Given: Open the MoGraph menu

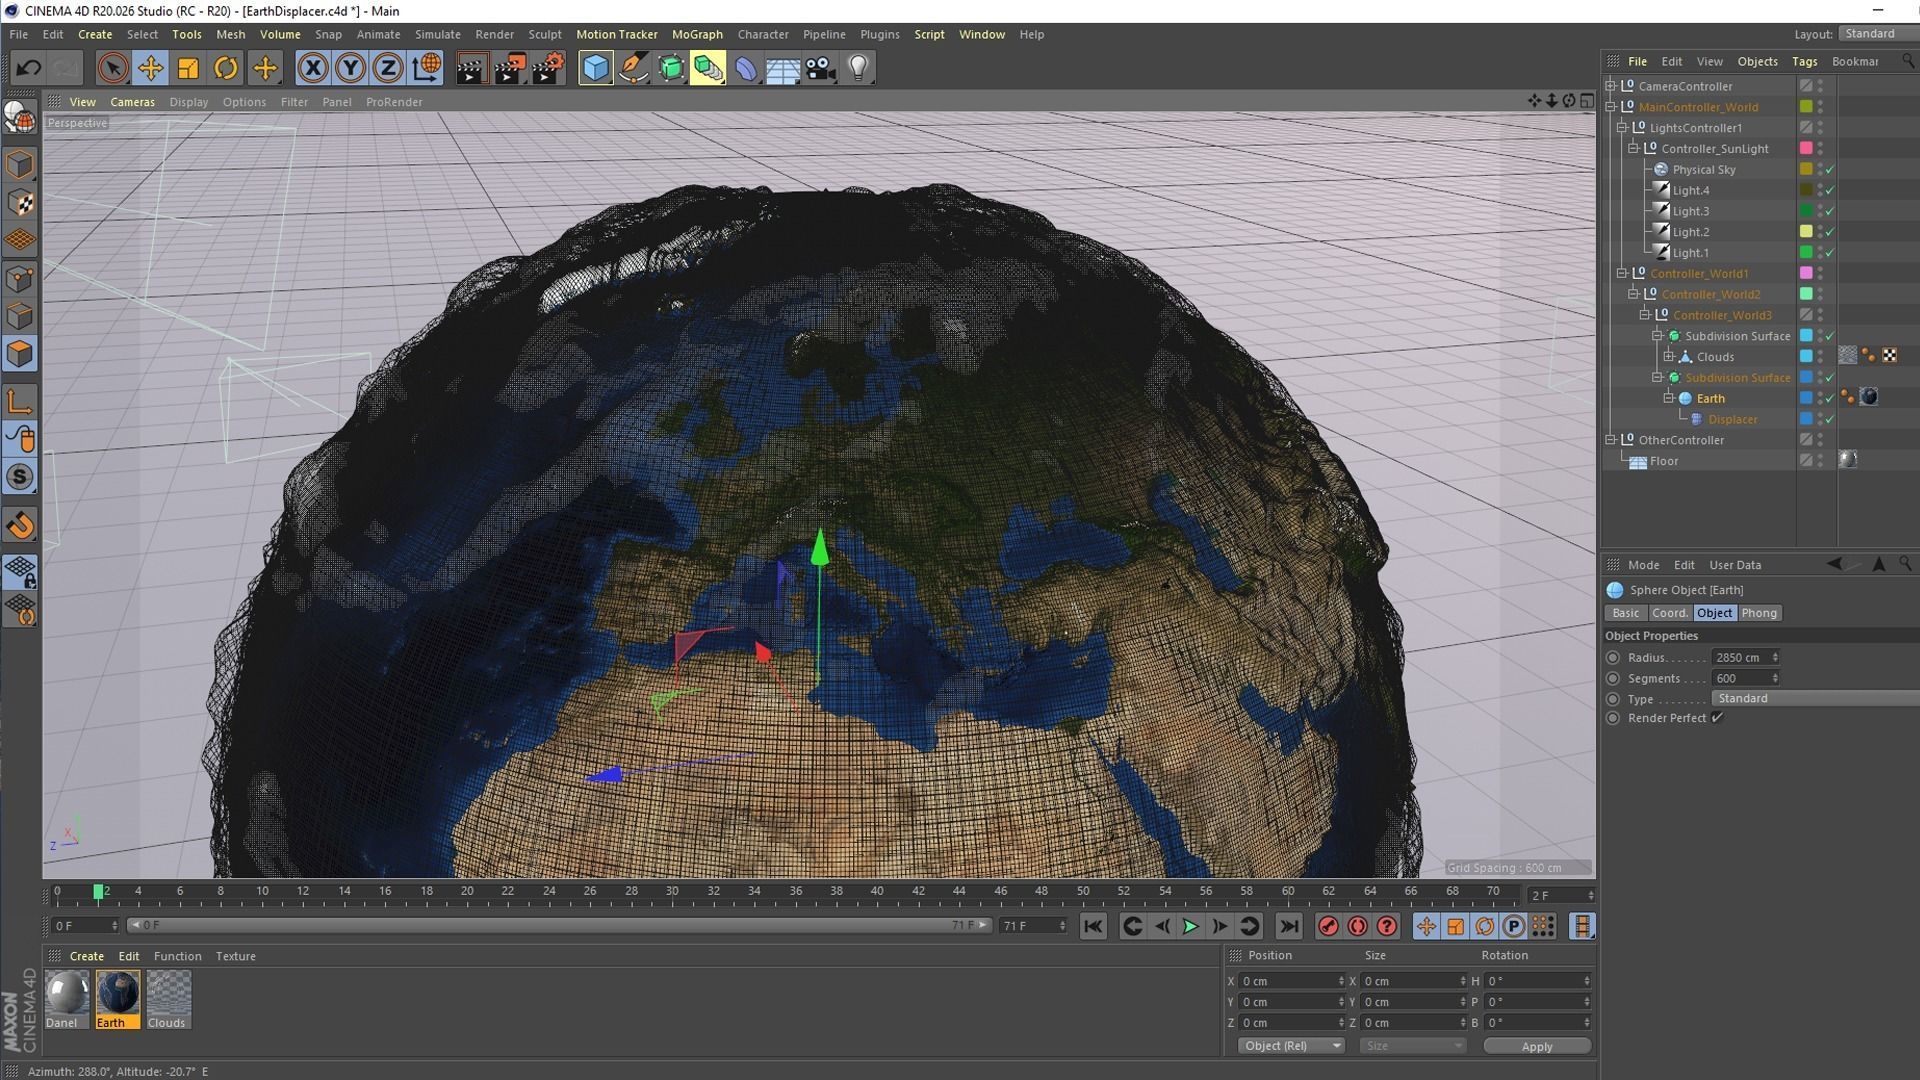Looking at the screenshot, I should click(x=696, y=34).
